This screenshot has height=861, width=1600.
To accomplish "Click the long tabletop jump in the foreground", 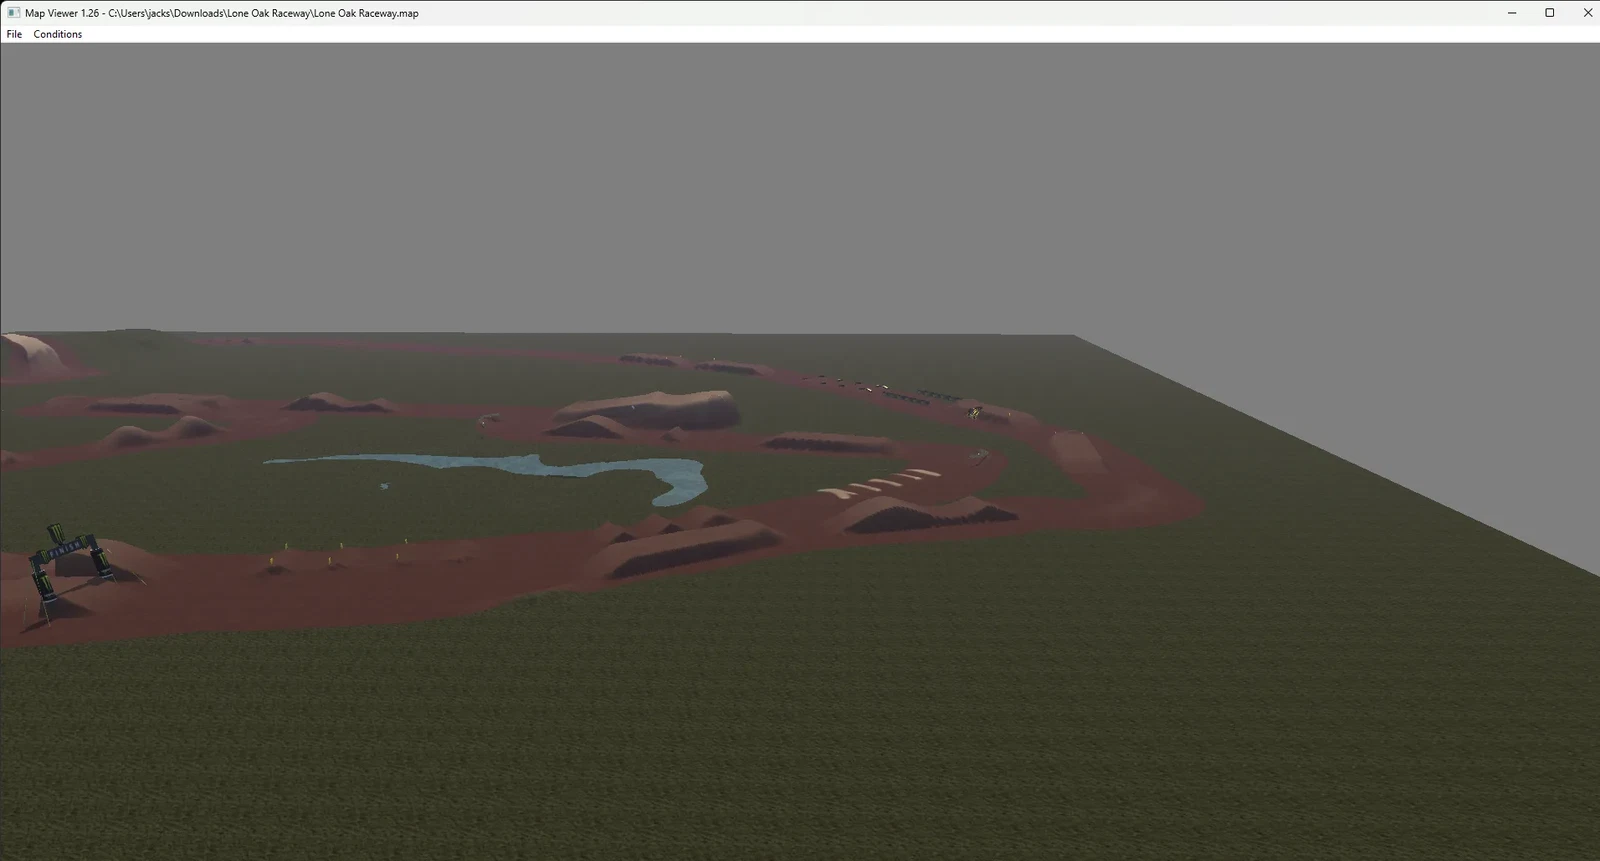I will pos(690,547).
